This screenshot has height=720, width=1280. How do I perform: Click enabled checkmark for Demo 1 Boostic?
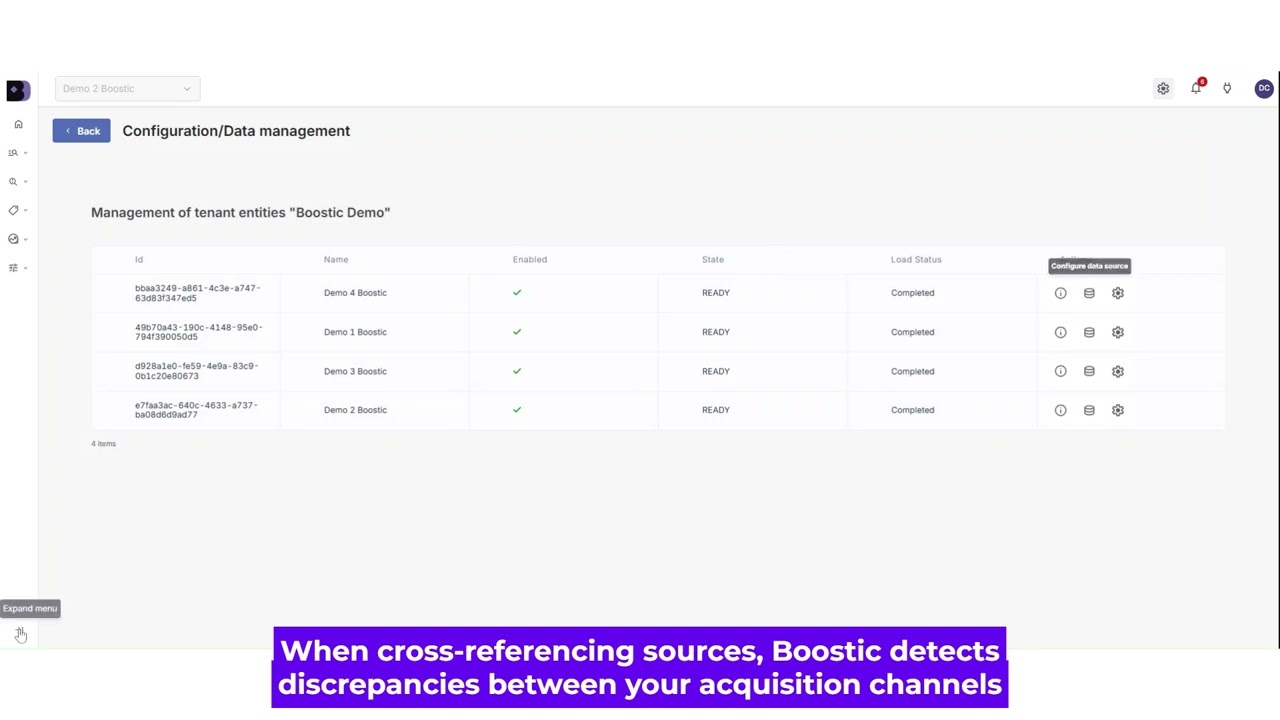[x=517, y=332]
